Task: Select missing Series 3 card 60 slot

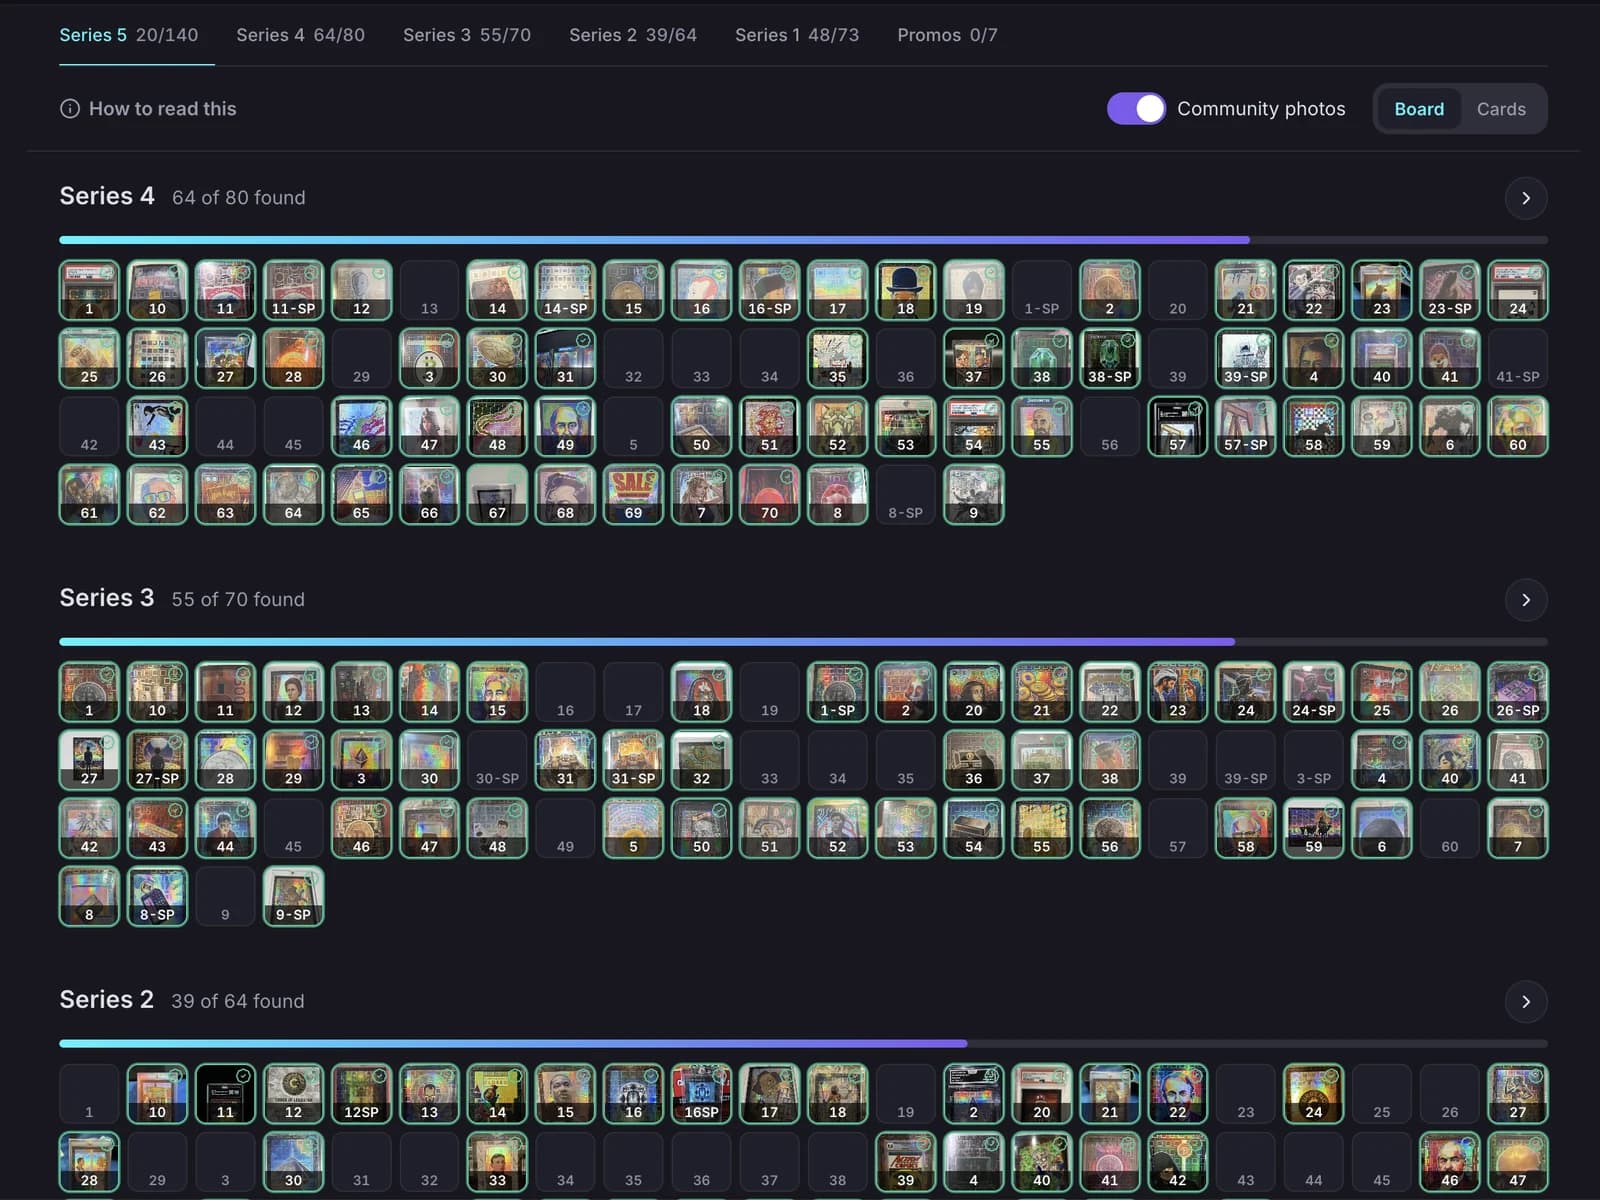Action: point(1450,828)
